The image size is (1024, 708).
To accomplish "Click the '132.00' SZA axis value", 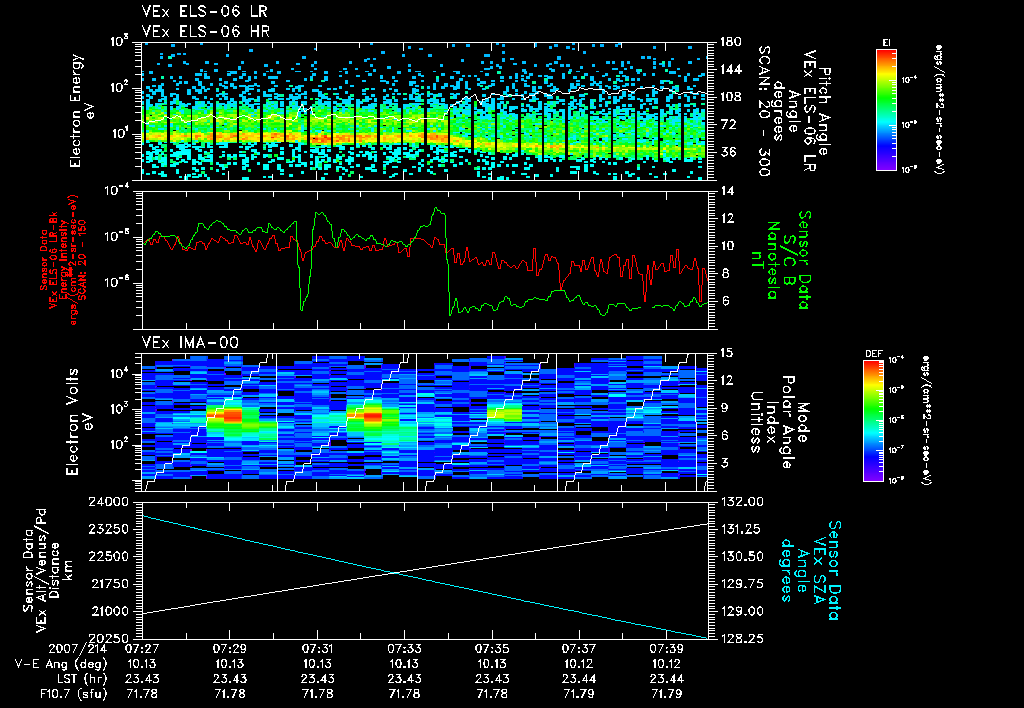I will 741,502.
